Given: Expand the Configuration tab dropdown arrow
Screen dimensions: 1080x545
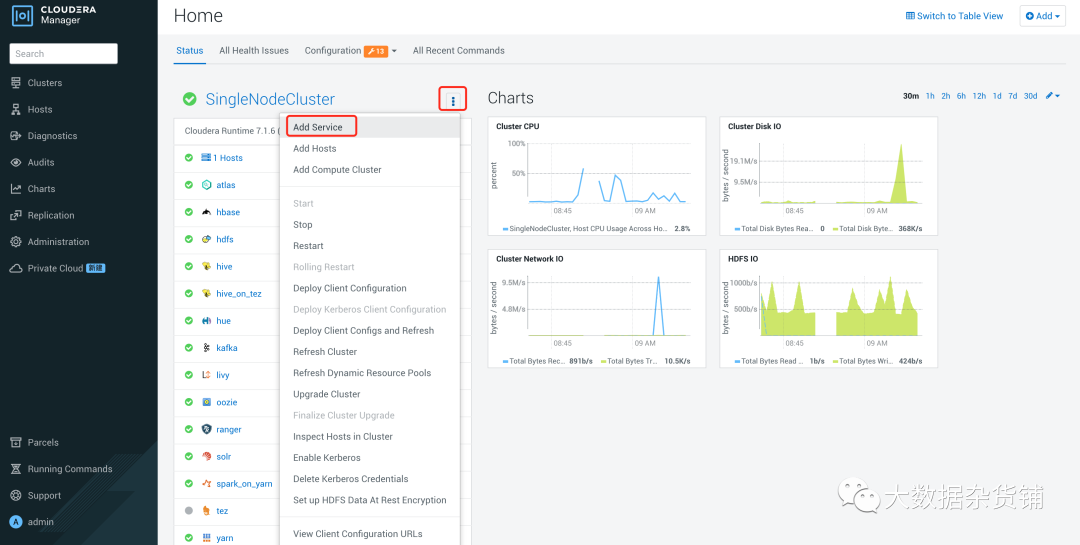Looking at the screenshot, I should tap(395, 51).
